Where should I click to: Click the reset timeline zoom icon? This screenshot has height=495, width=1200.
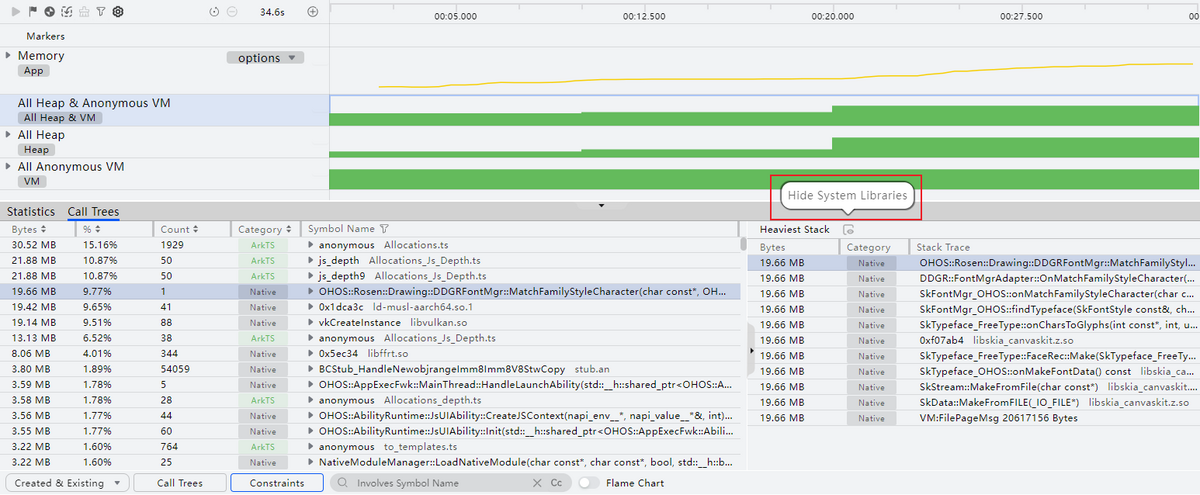215,12
